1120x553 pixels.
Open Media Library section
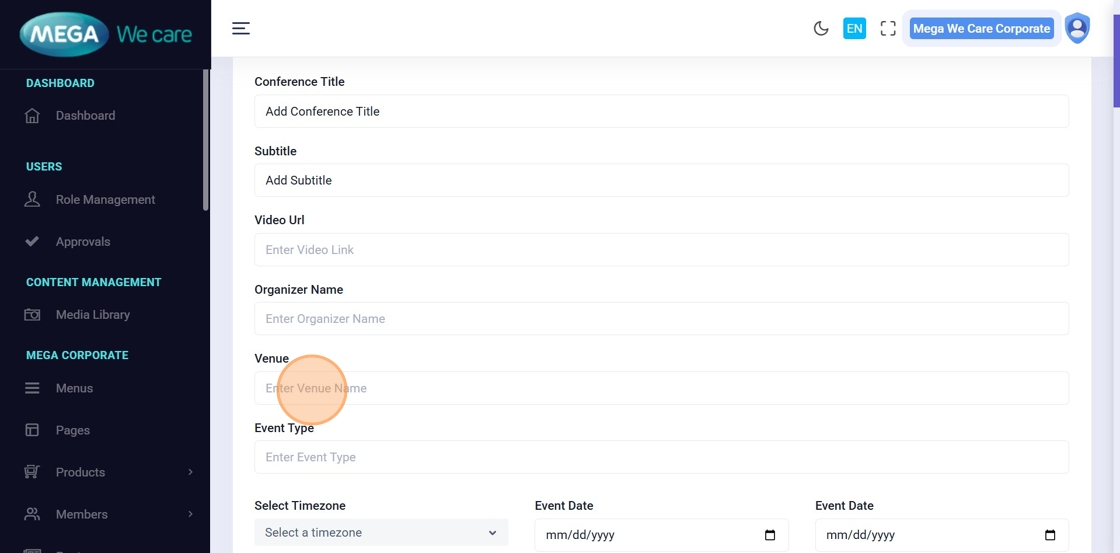(93, 315)
